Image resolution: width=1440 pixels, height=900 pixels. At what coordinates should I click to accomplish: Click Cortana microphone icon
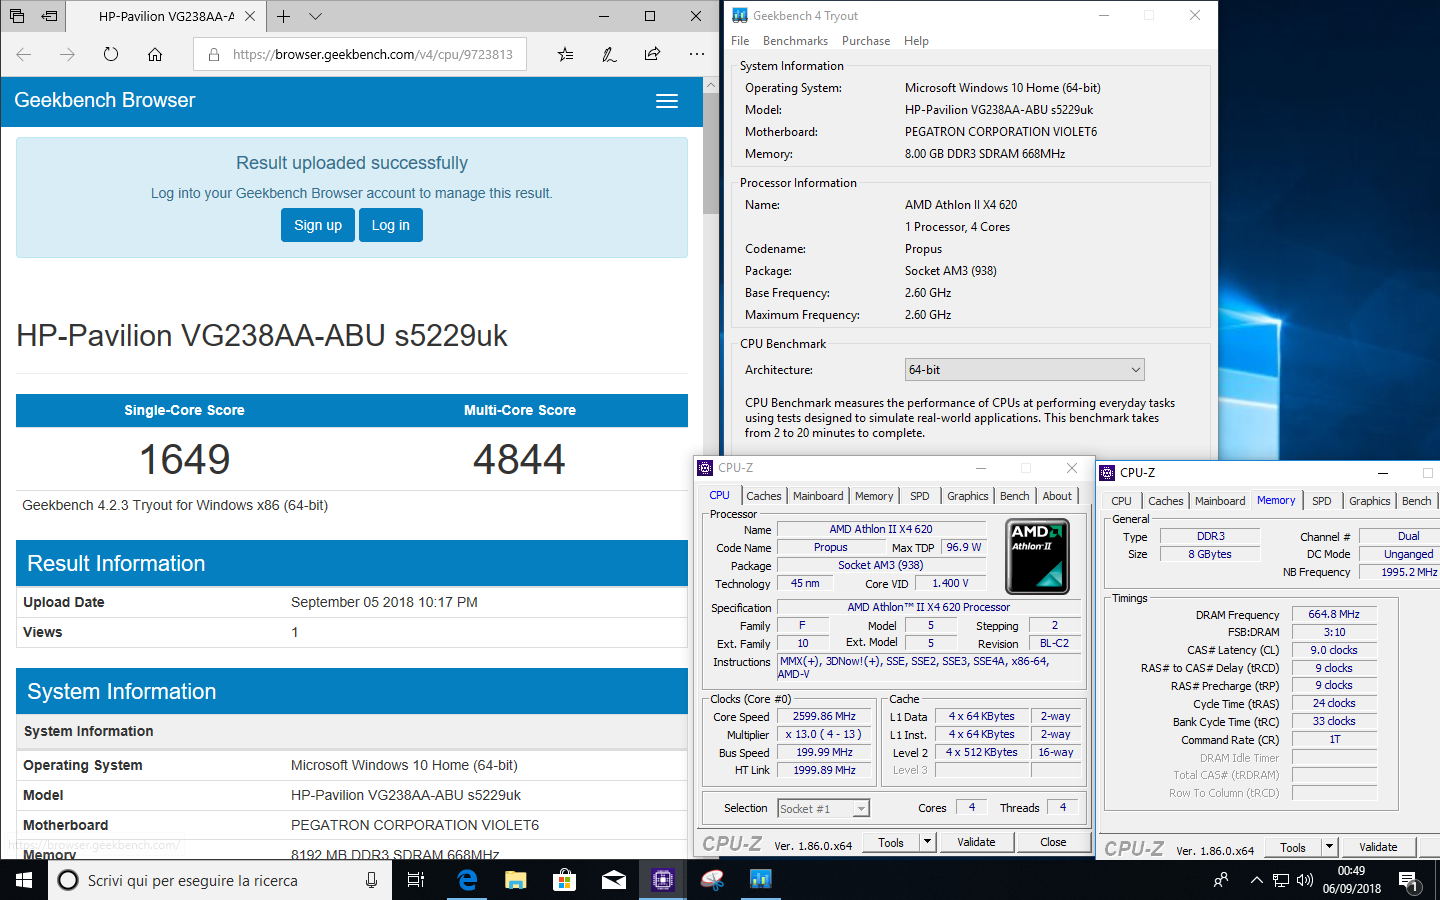[x=371, y=880]
